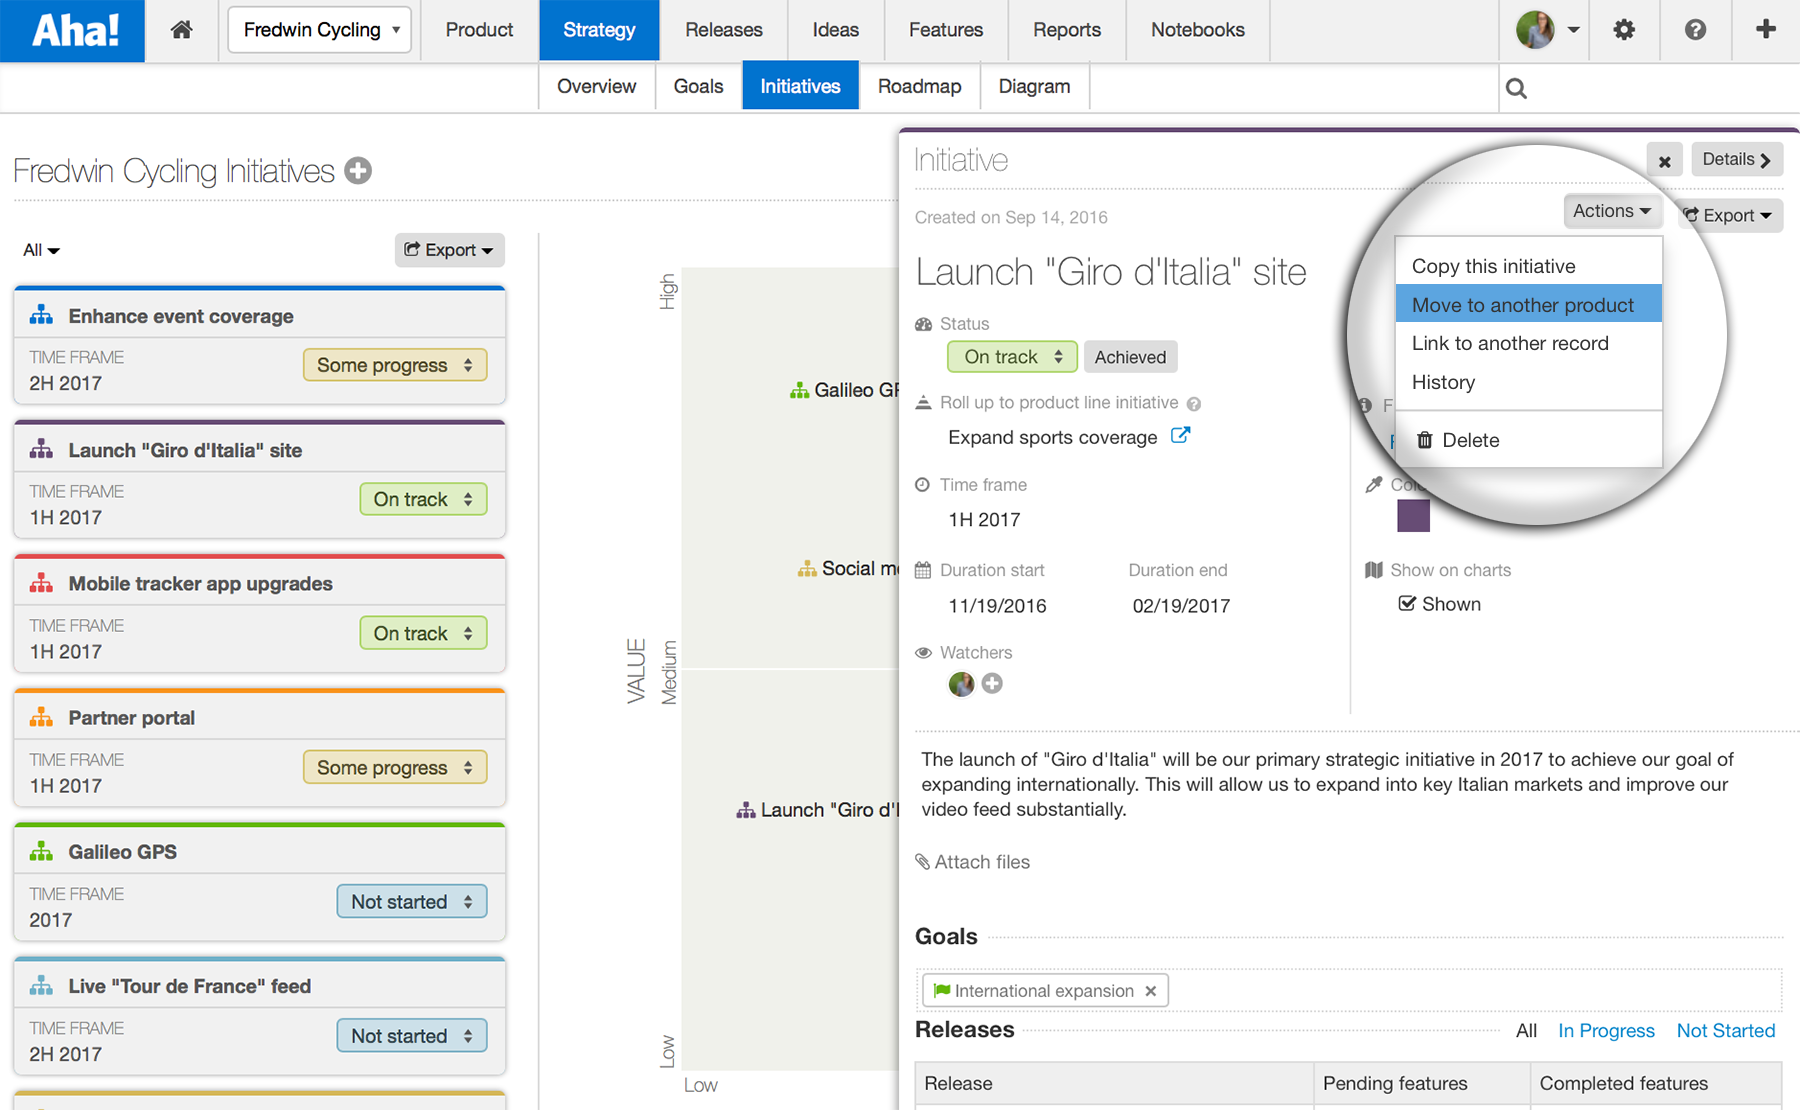
Task: Open the Fredwin Cycling product dropdown
Action: point(320,30)
